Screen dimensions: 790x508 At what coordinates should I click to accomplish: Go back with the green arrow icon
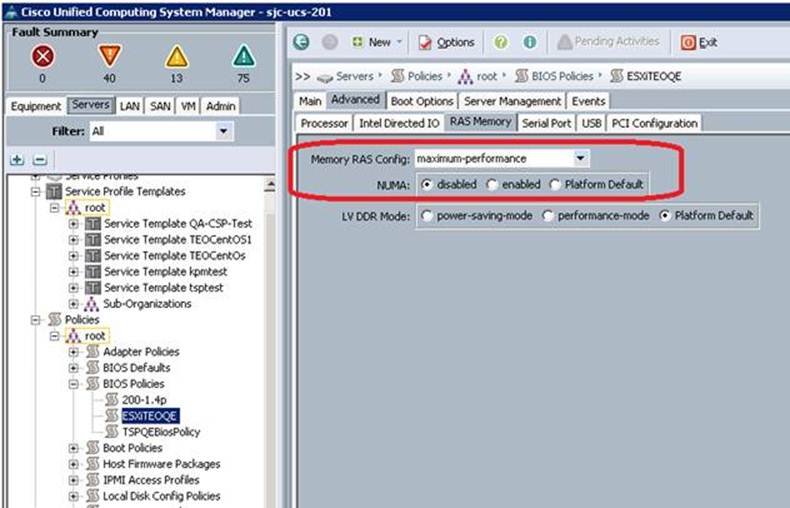(x=301, y=42)
